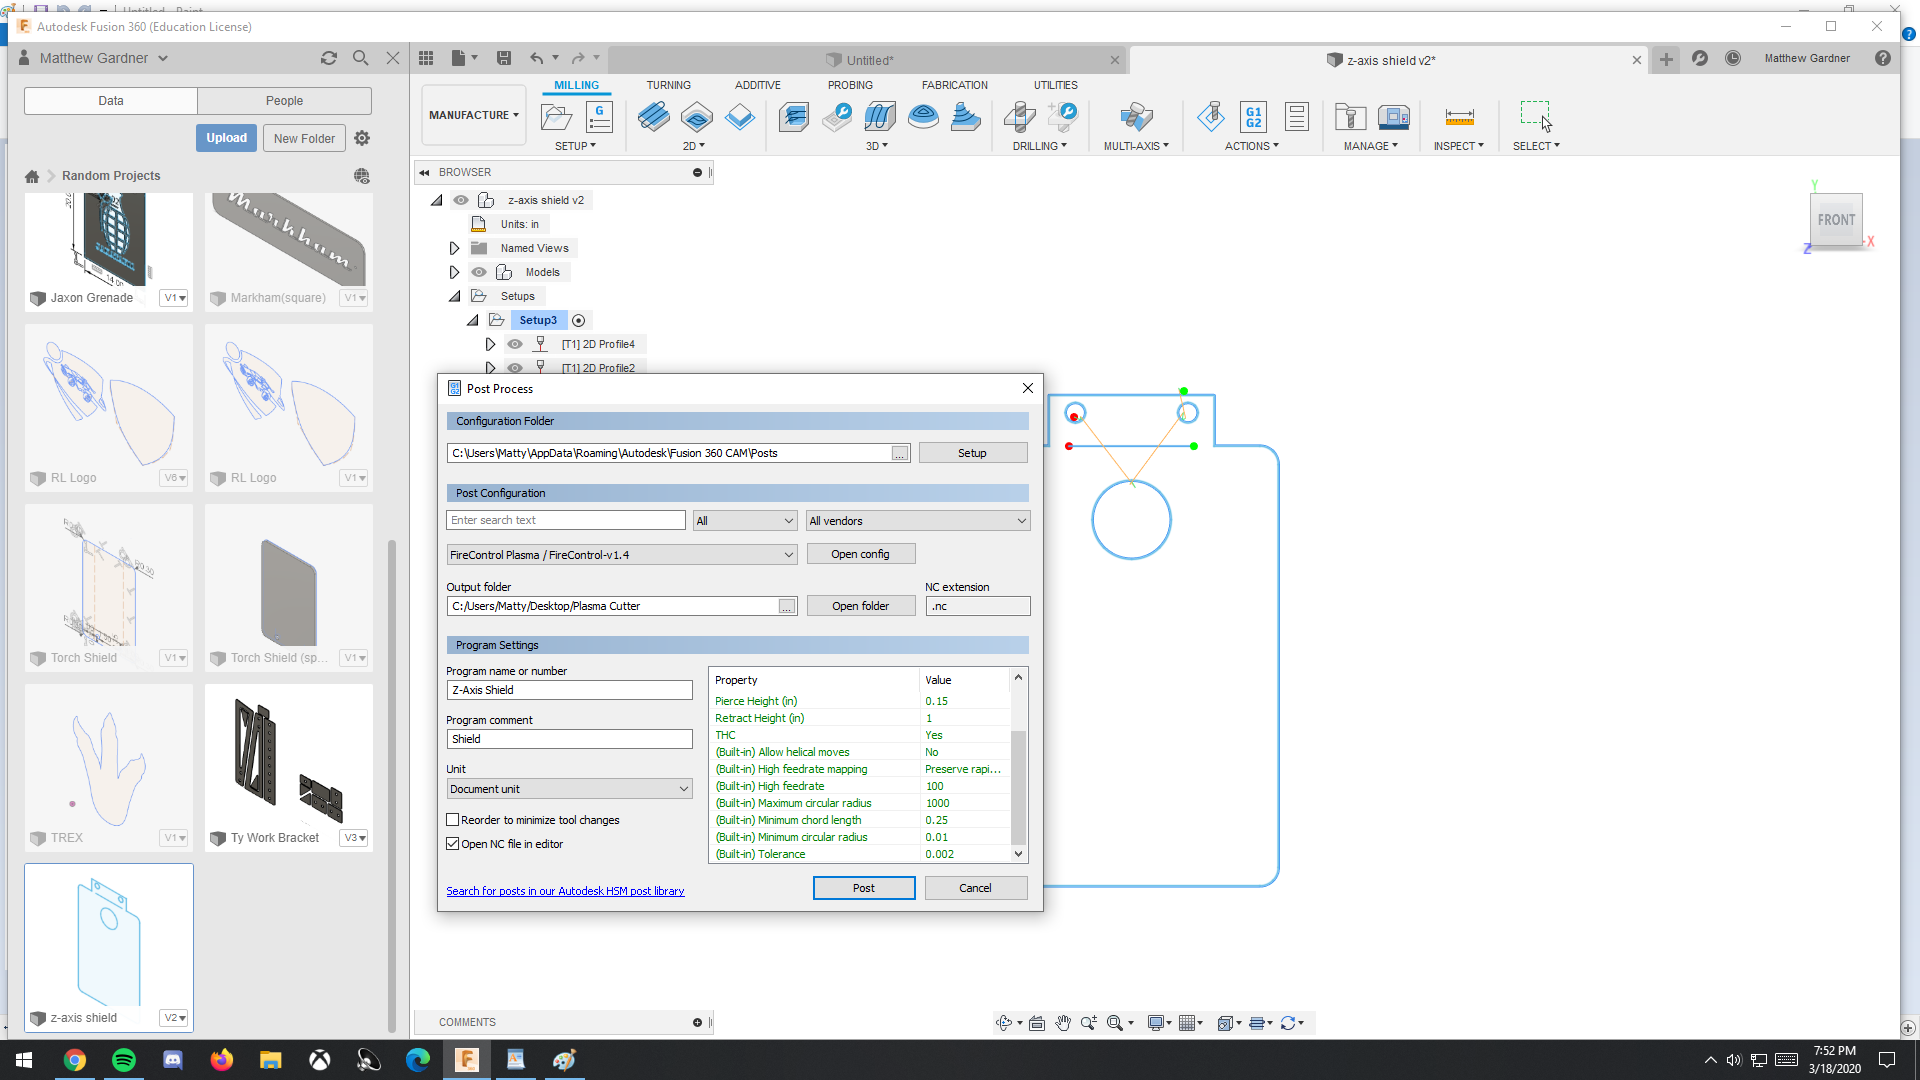Click the 2D Adaptive Clearing toolbar icon
The image size is (1920, 1080).
[x=653, y=117]
